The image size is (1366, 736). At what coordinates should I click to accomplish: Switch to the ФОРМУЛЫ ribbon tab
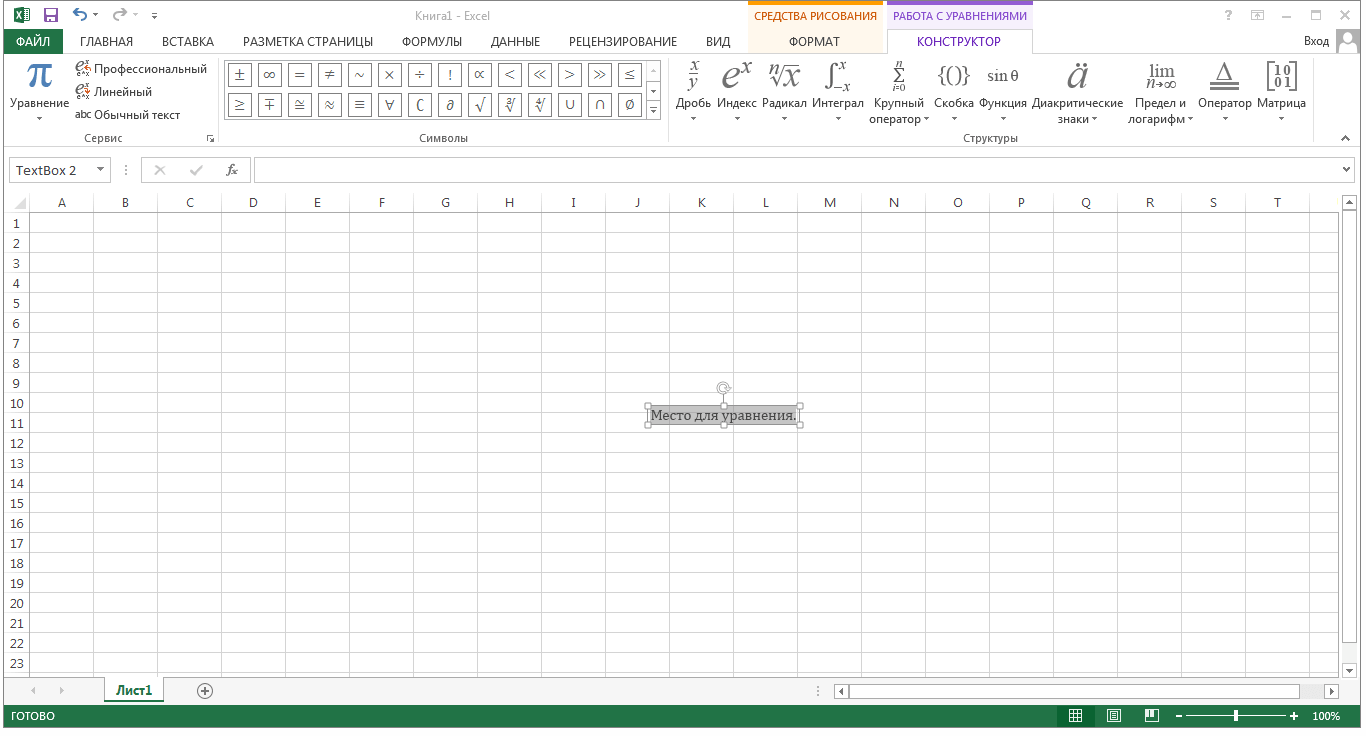click(432, 42)
